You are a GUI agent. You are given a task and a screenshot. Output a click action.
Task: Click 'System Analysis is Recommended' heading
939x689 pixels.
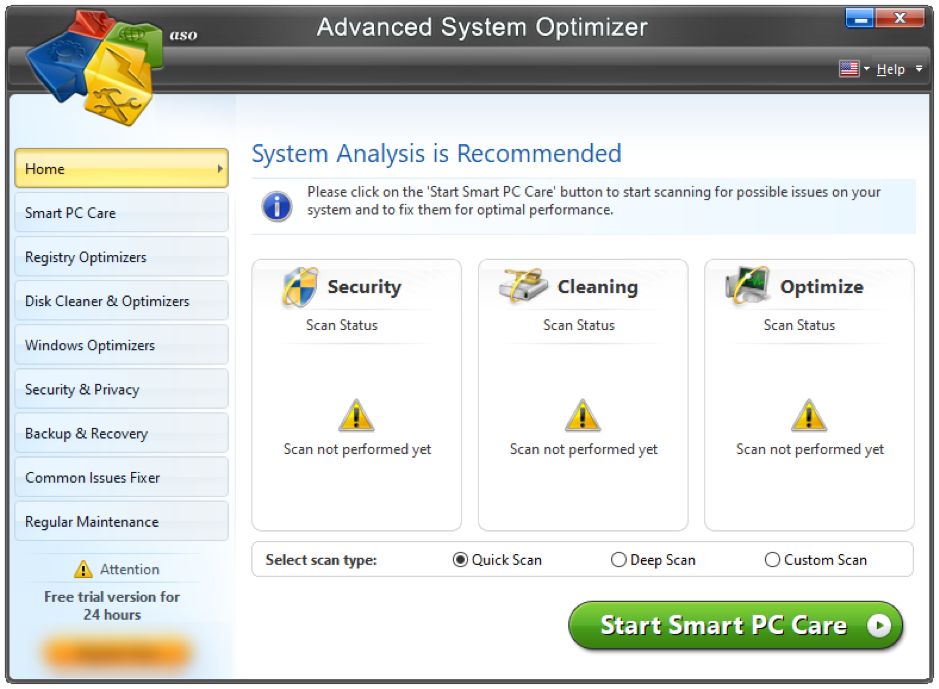coord(437,154)
